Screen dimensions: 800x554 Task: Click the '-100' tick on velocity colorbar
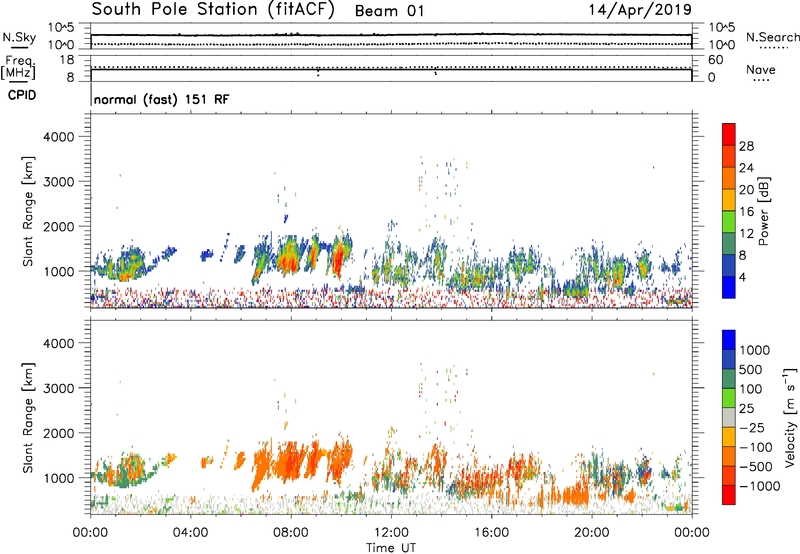click(x=755, y=447)
